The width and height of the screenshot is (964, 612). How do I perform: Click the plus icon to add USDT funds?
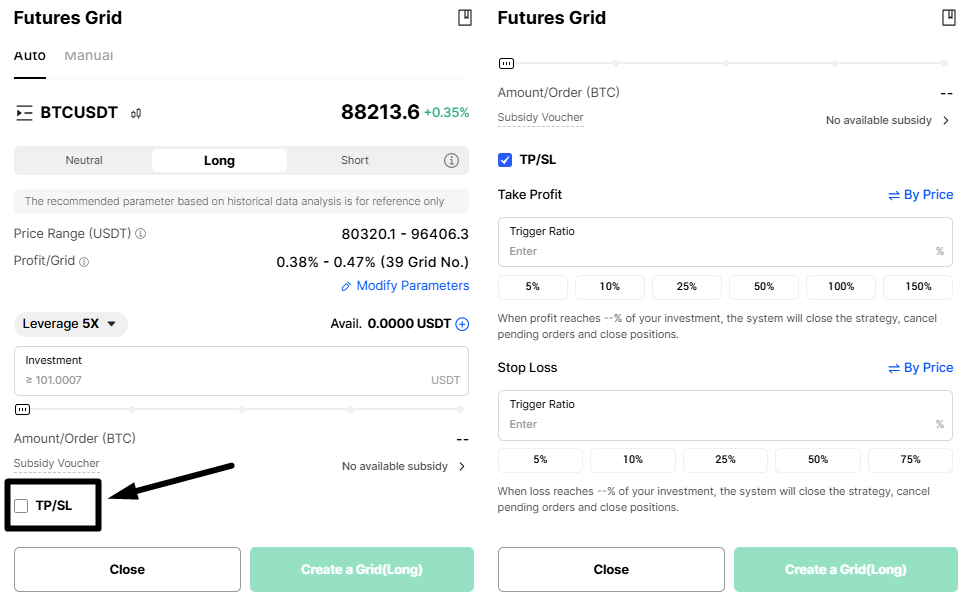(x=462, y=324)
